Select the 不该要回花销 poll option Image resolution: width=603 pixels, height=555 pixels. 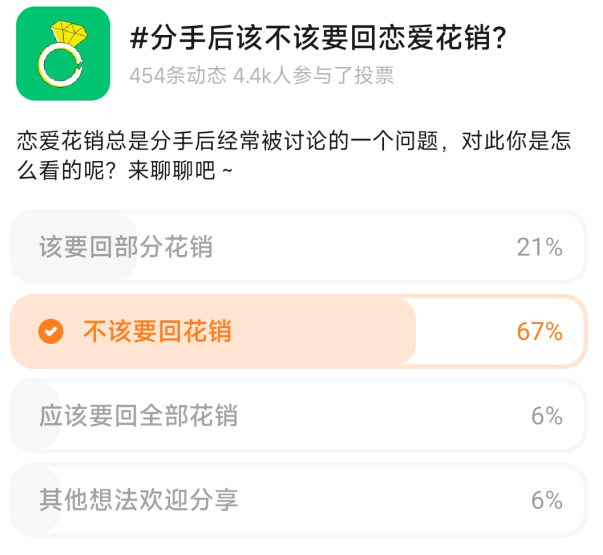pyautogui.click(x=157, y=332)
